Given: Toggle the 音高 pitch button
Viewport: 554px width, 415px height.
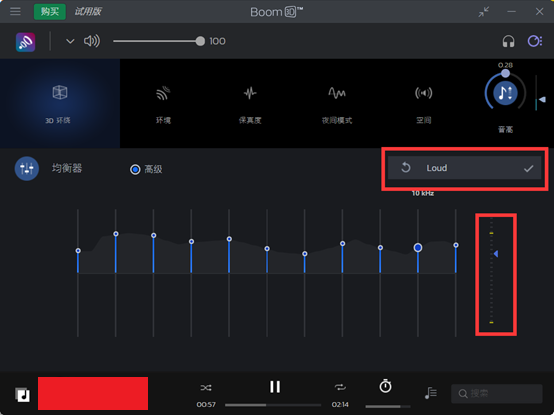Looking at the screenshot, I should [x=505, y=93].
